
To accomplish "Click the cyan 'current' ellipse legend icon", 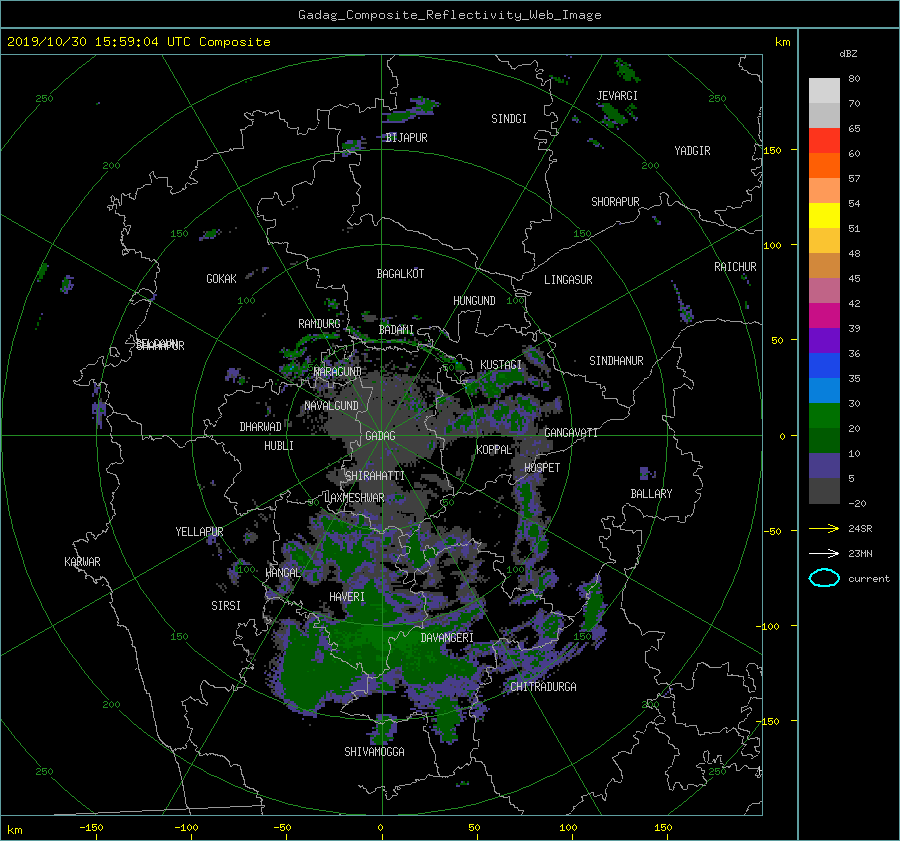I will point(824,578).
